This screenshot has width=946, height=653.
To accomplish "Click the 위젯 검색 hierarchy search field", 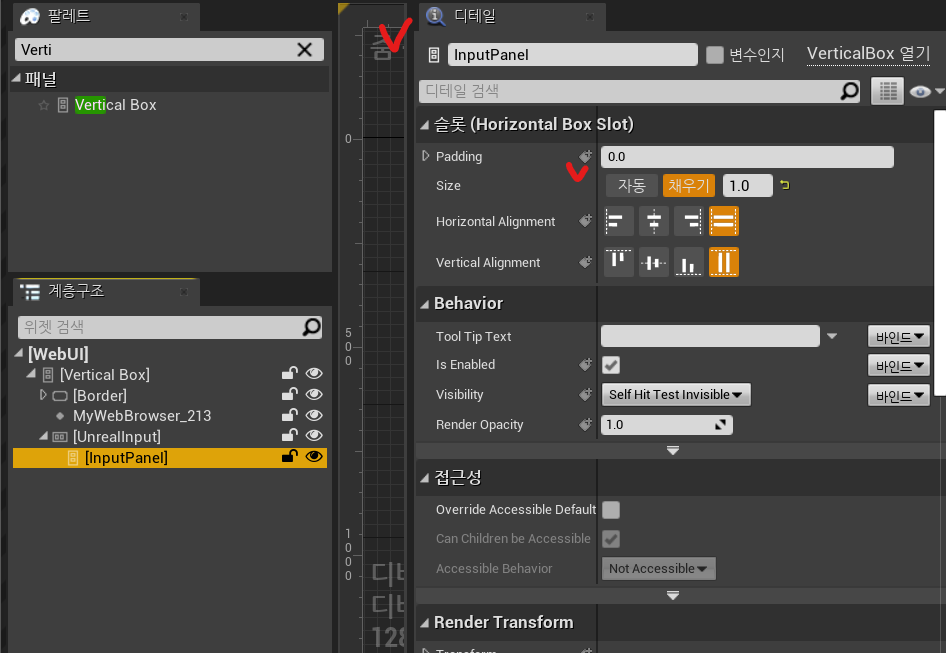I will 160,327.
